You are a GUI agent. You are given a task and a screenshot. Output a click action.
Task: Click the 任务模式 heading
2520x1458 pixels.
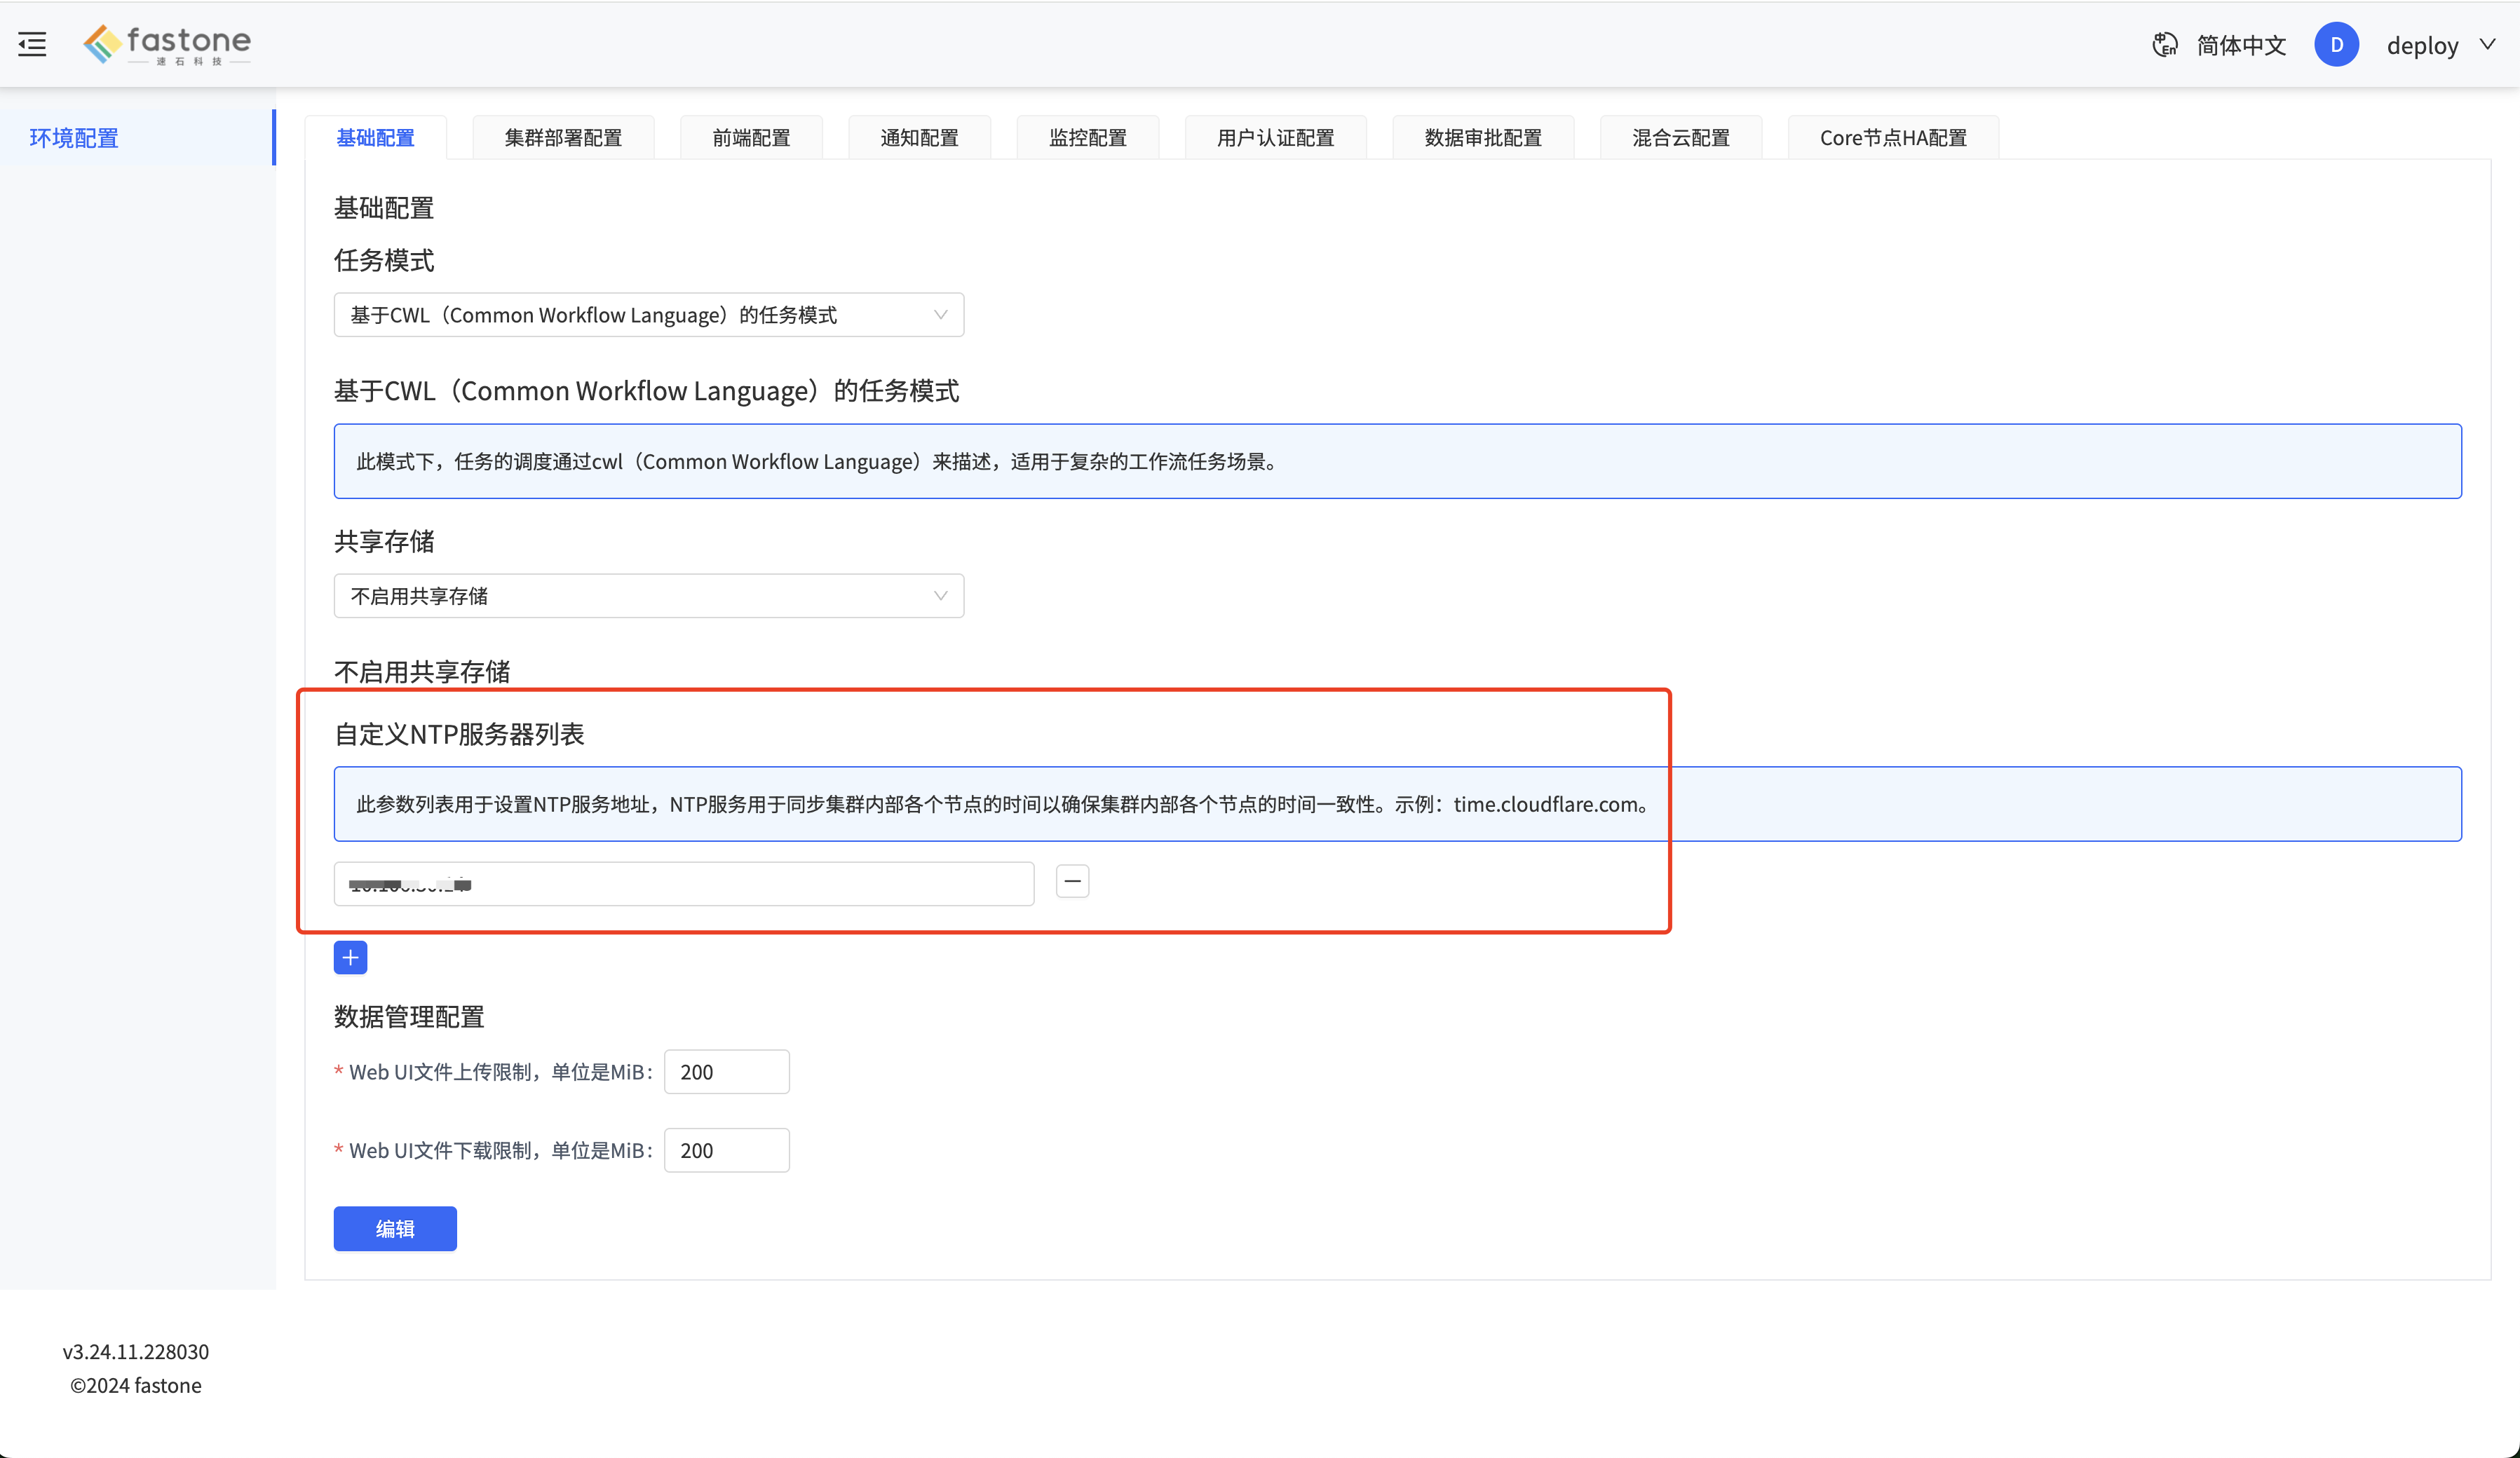pyautogui.click(x=384, y=260)
